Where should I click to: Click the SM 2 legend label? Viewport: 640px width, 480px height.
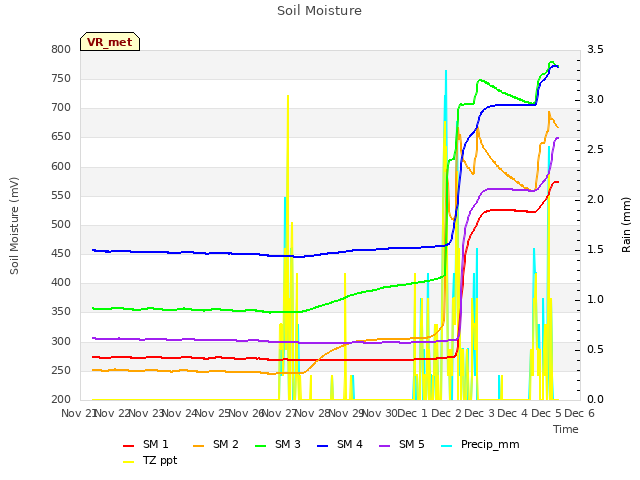pos(225,444)
